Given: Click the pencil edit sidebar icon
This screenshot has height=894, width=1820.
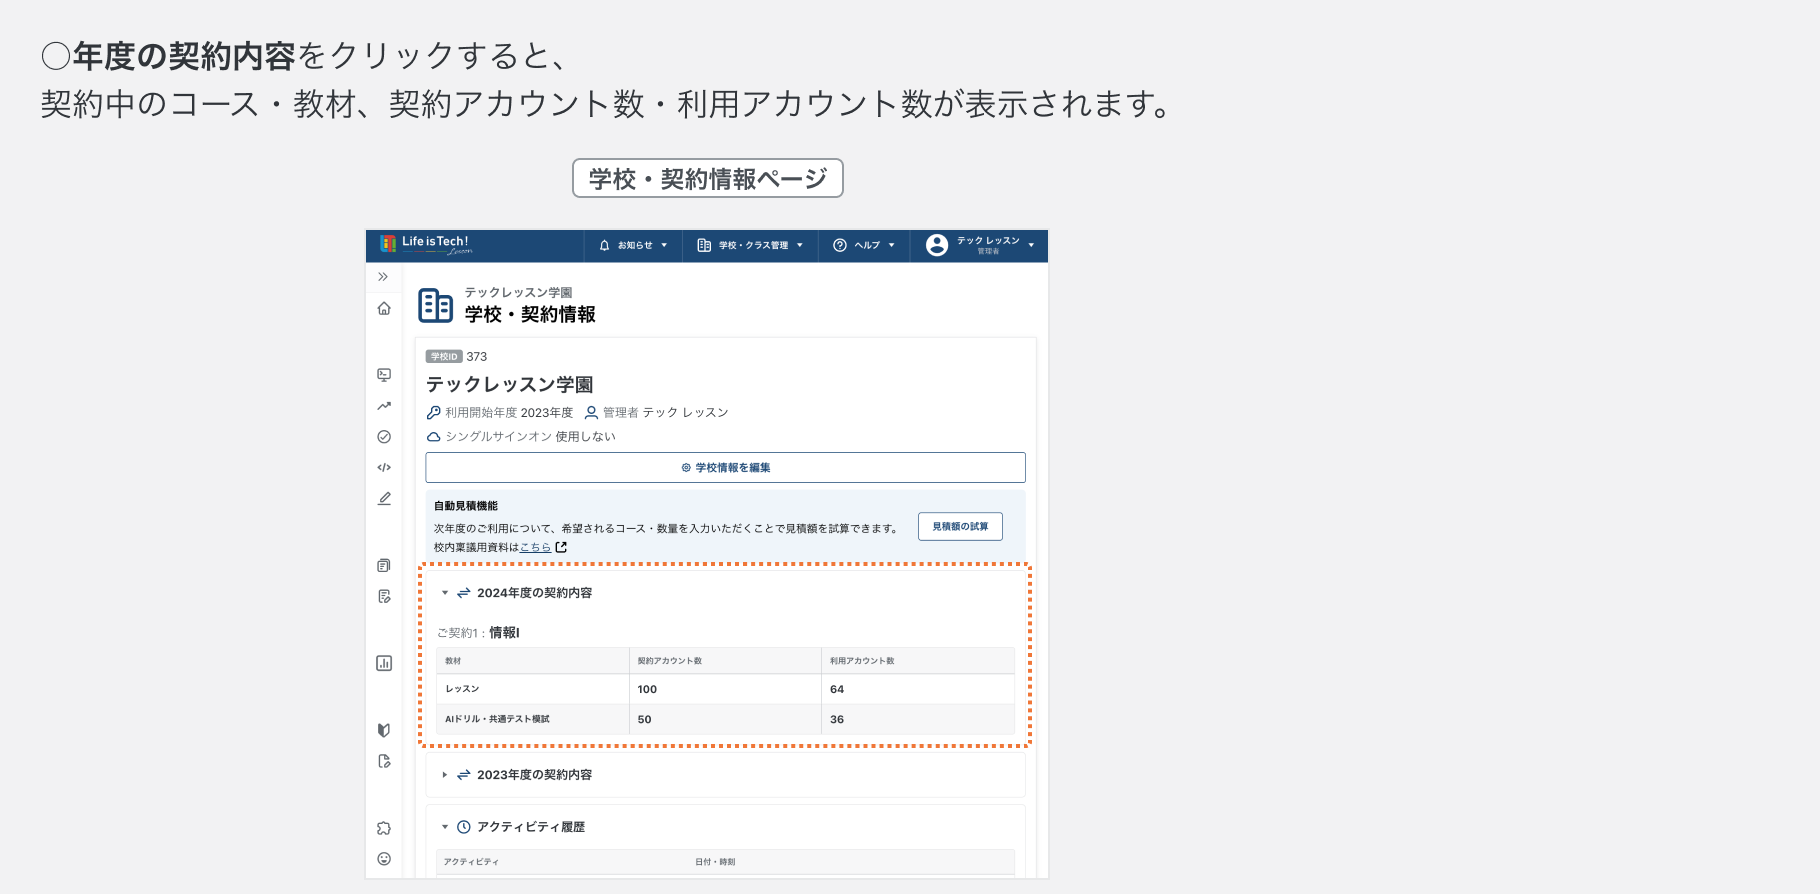Looking at the screenshot, I should coord(384,498).
